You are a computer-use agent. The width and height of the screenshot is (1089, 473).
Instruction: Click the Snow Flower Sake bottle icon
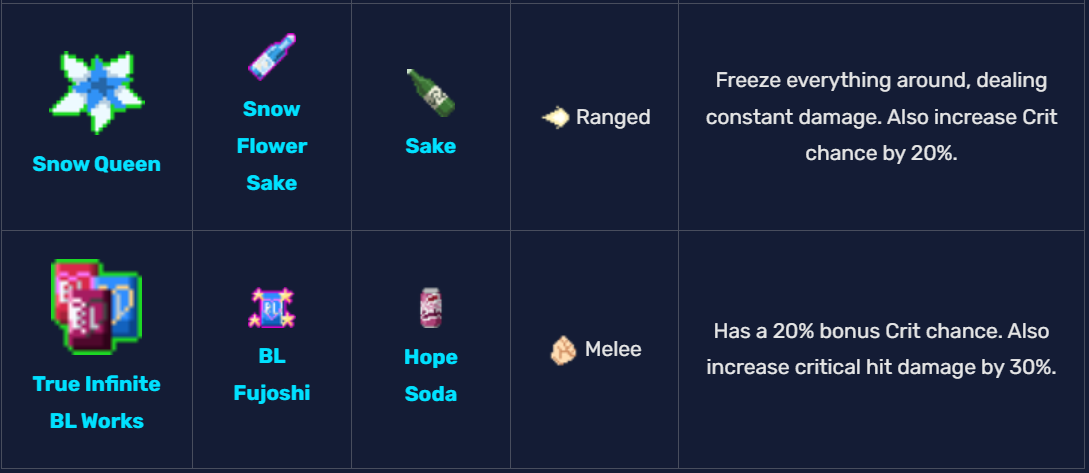(x=271, y=56)
